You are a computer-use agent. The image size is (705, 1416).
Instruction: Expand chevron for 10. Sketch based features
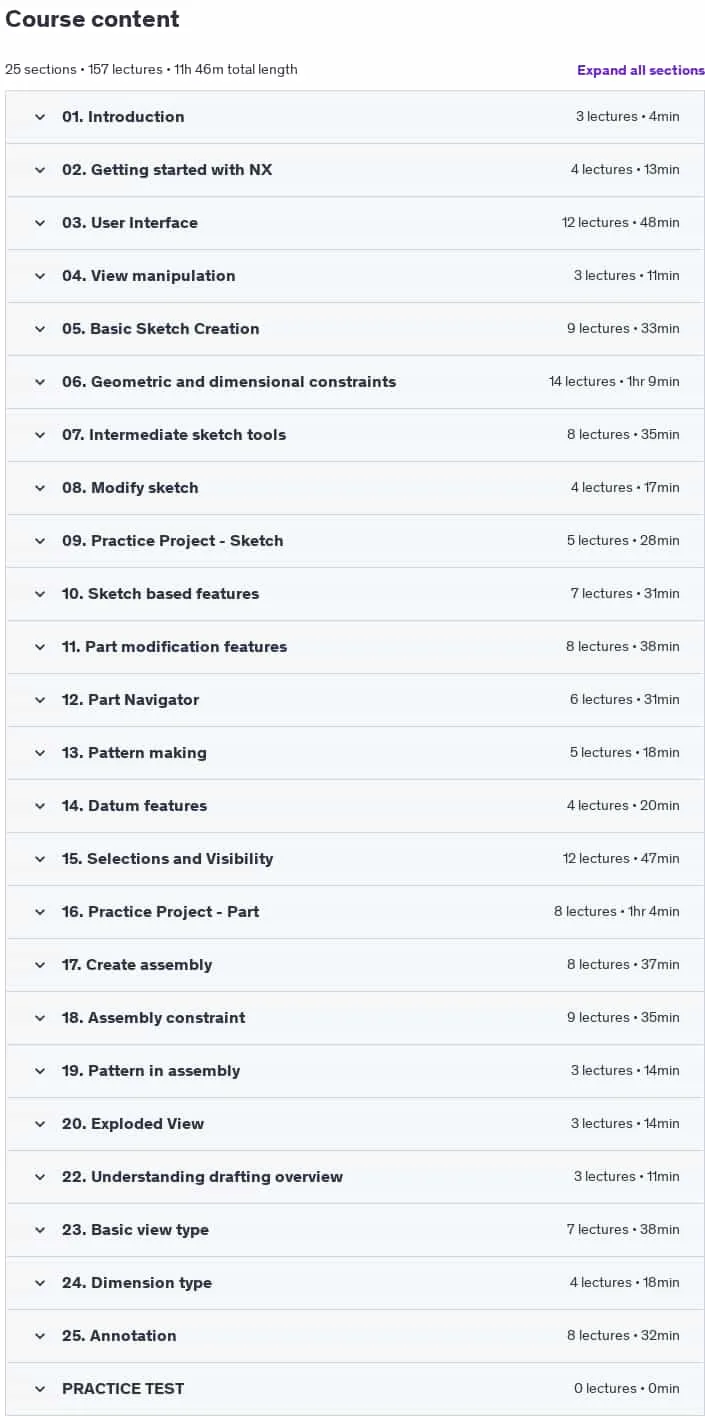coord(40,594)
